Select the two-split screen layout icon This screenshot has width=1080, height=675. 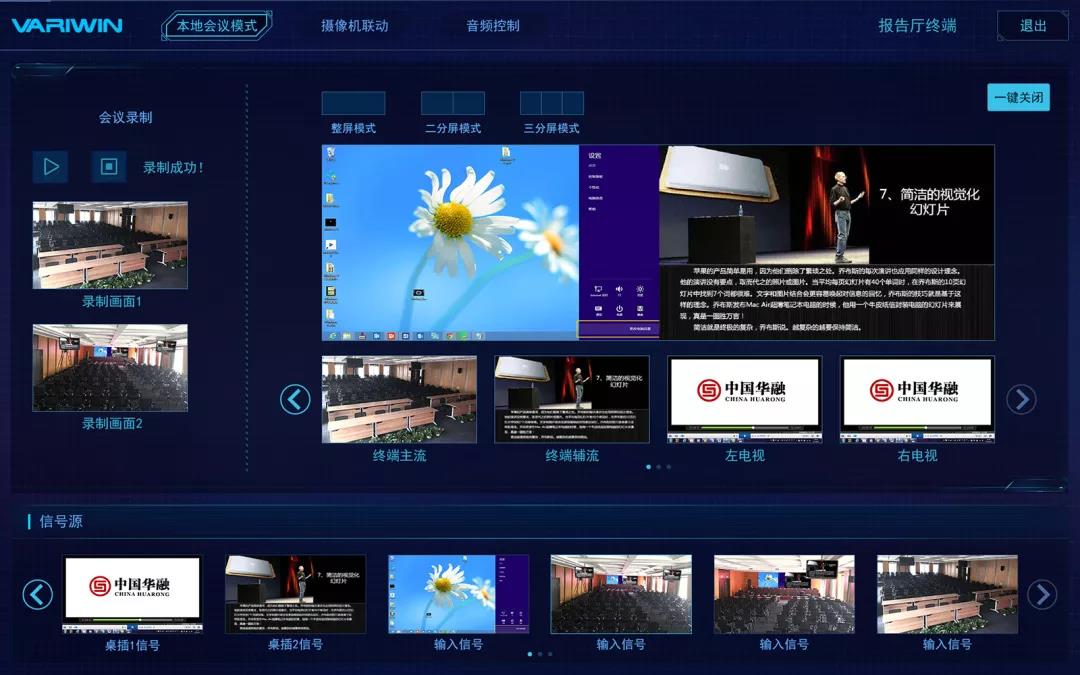(452, 103)
